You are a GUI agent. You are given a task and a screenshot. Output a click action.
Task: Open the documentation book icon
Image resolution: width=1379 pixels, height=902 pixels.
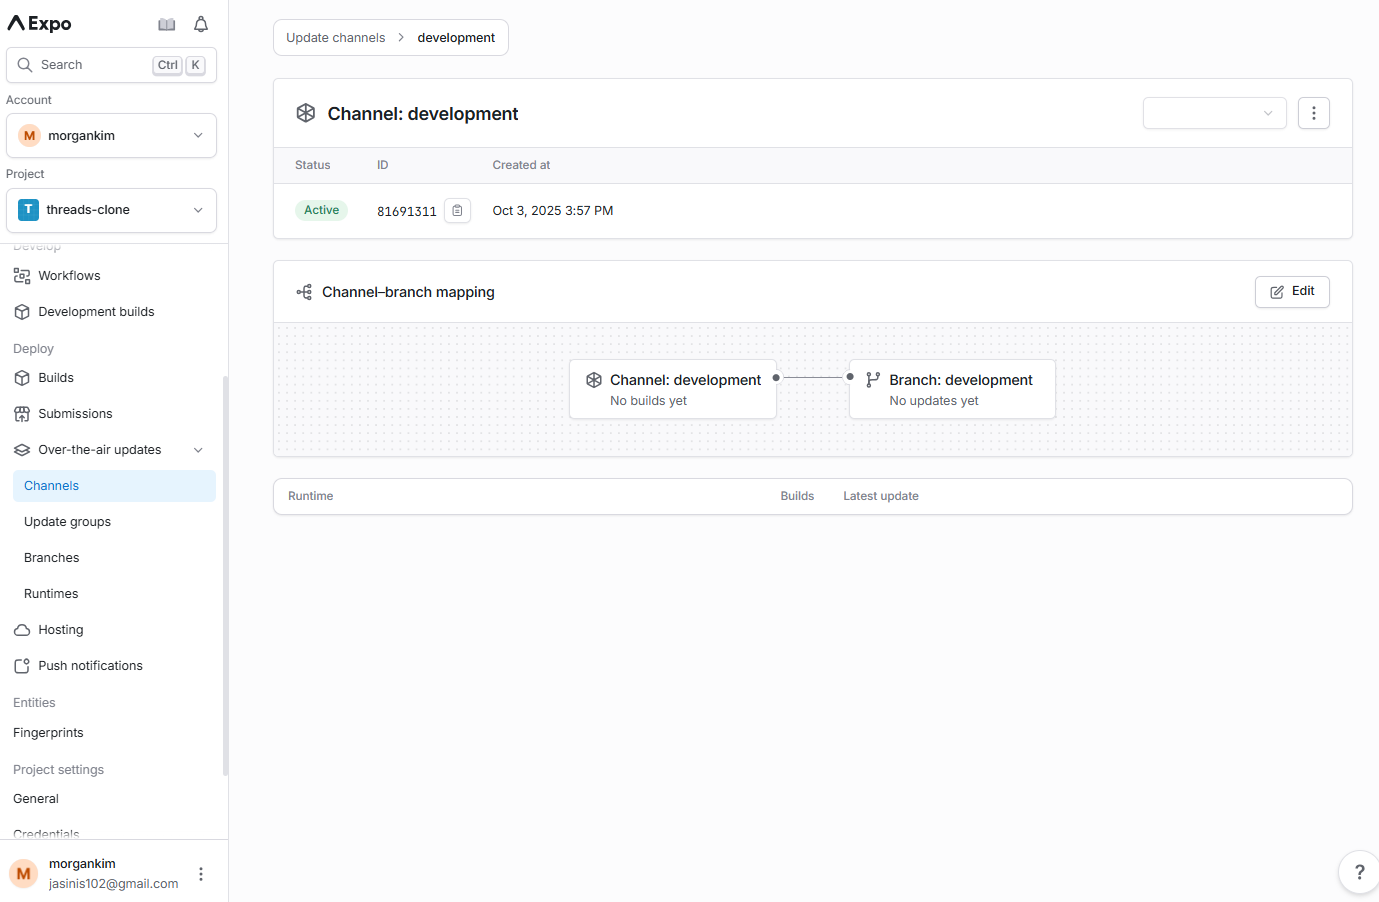(167, 24)
